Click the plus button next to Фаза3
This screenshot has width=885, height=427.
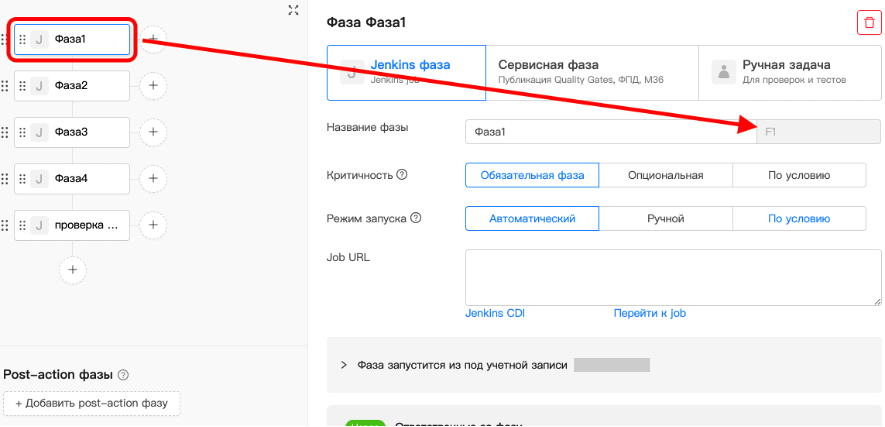(153, 132)
